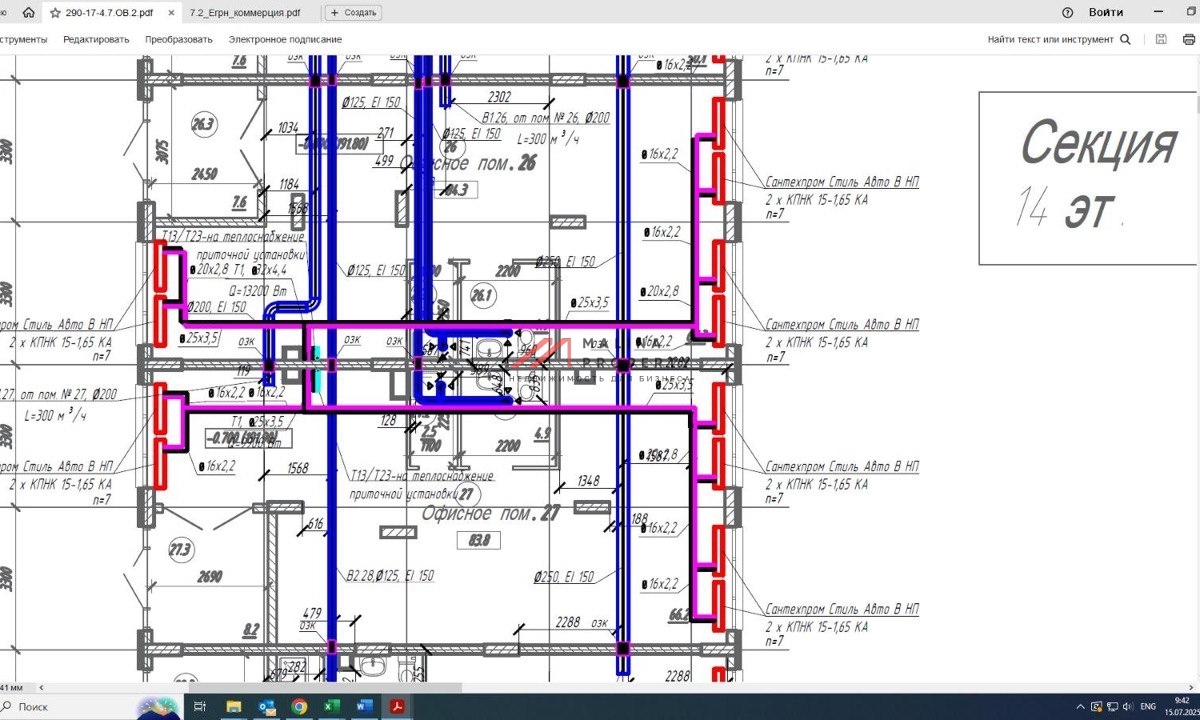Click the Создать new tab button
Viewport: 1200px width, 720px height.
point(353,13)
